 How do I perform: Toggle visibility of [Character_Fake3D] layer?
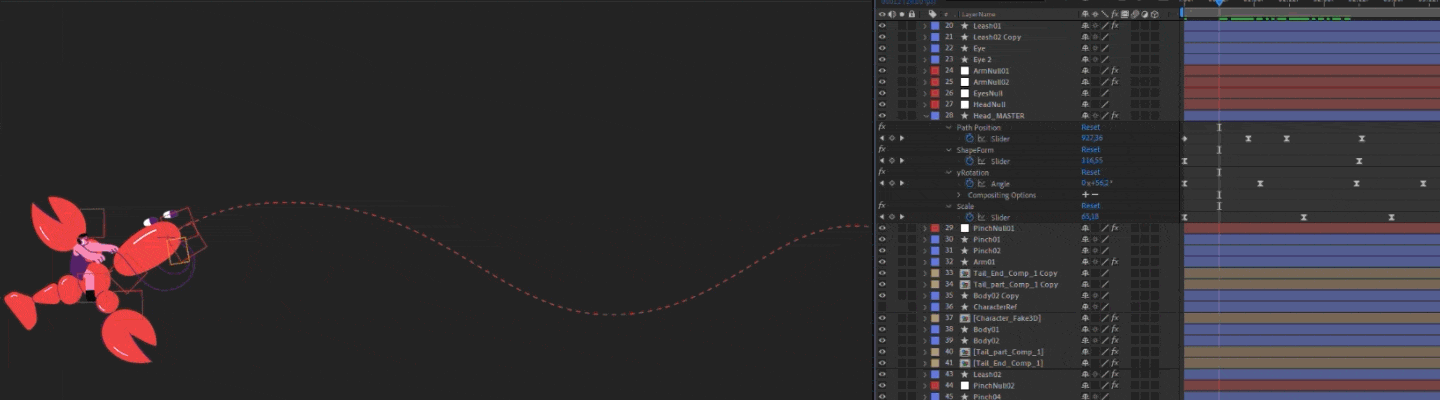(x=882, y=318)
